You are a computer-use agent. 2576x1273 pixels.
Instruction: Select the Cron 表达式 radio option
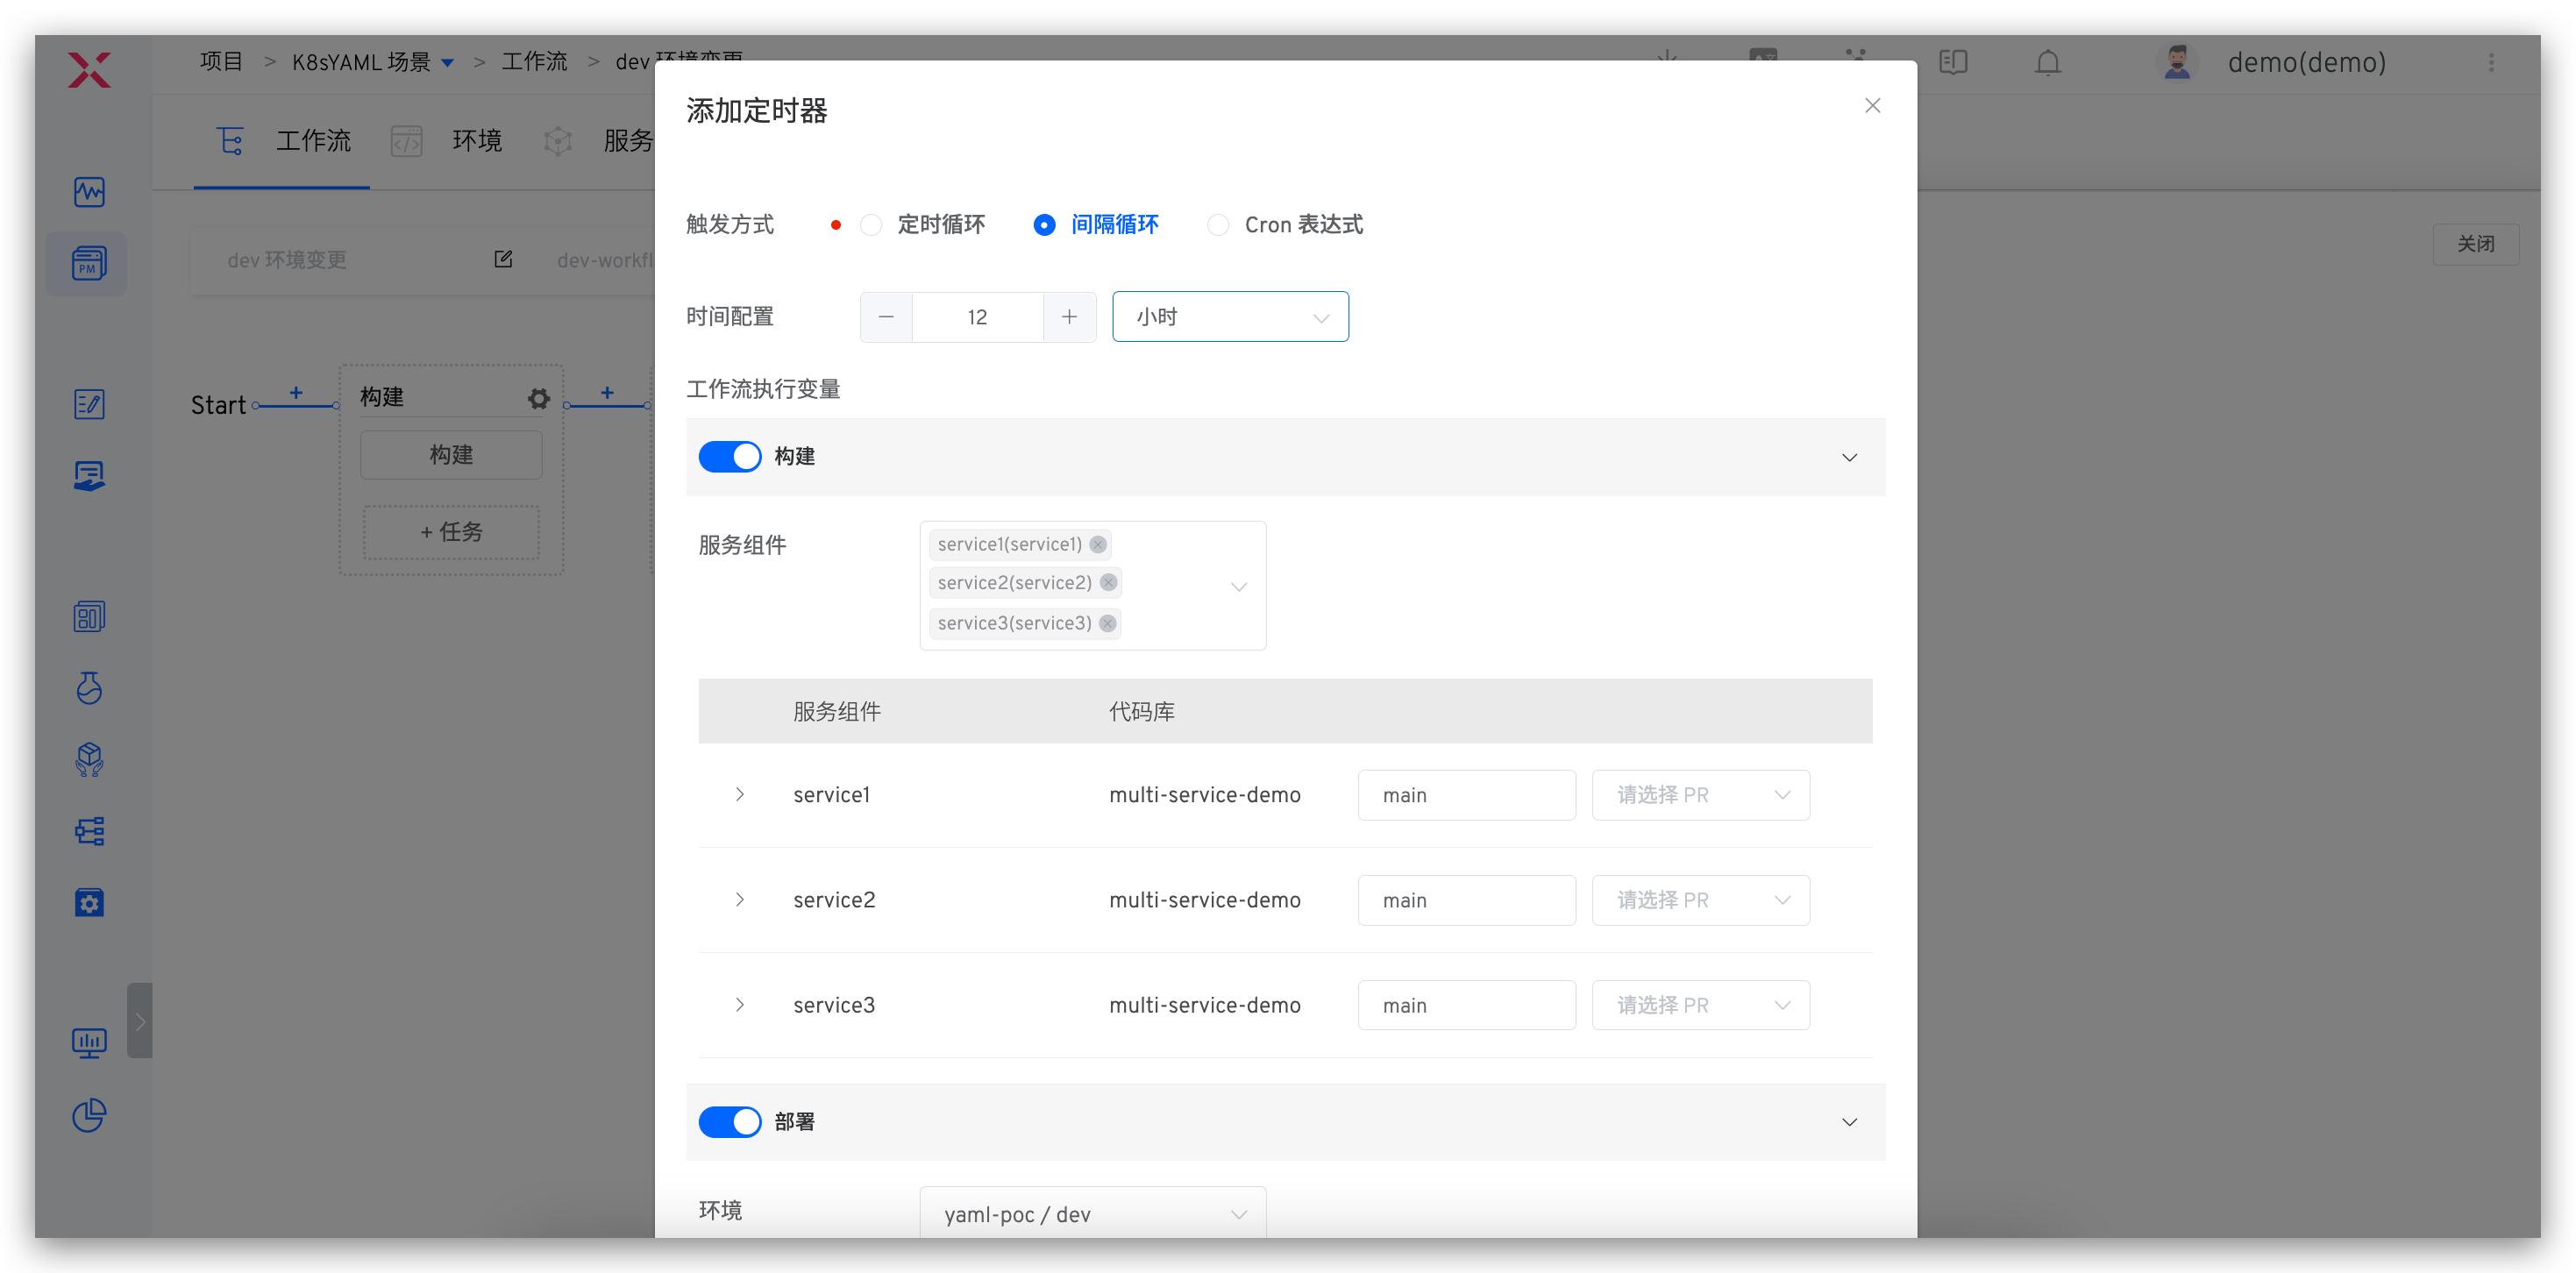[1218, 225]
